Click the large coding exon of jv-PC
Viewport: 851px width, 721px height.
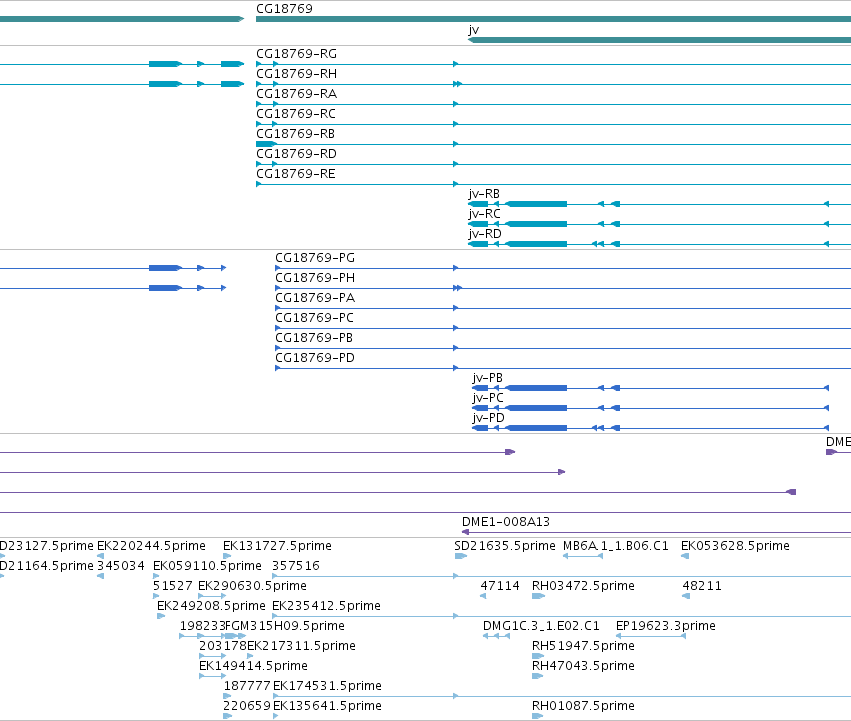[536, 408]
